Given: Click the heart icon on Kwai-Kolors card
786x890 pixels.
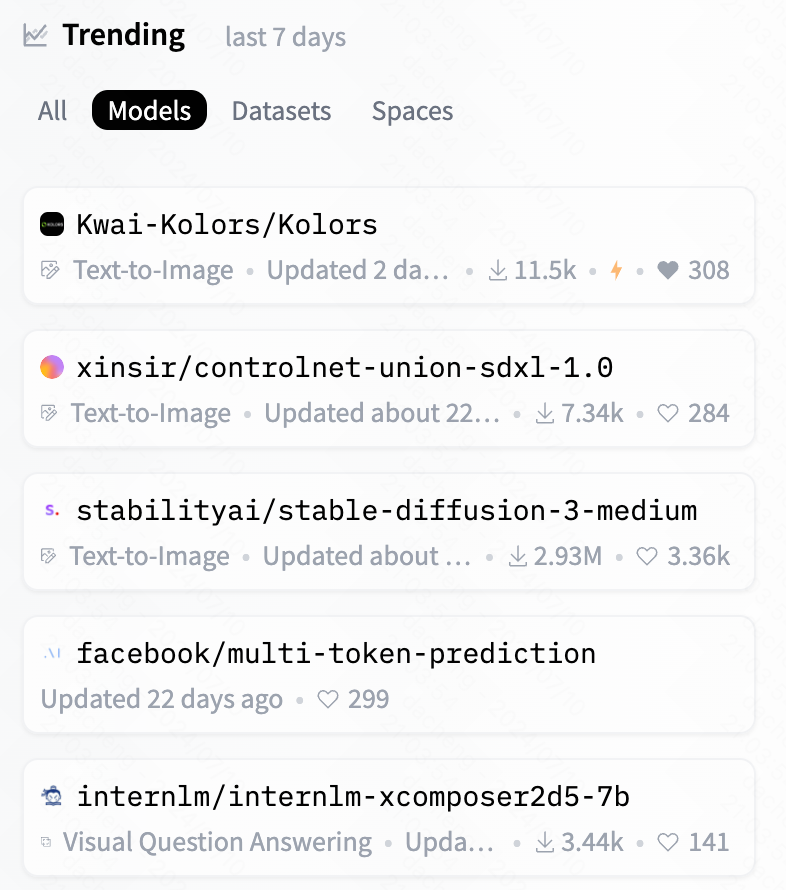Looking at the screenshot, I should (667, 270).
